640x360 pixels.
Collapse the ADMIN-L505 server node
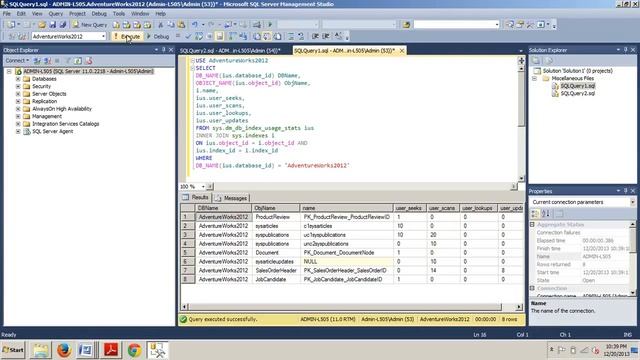(x=9, y=71)
